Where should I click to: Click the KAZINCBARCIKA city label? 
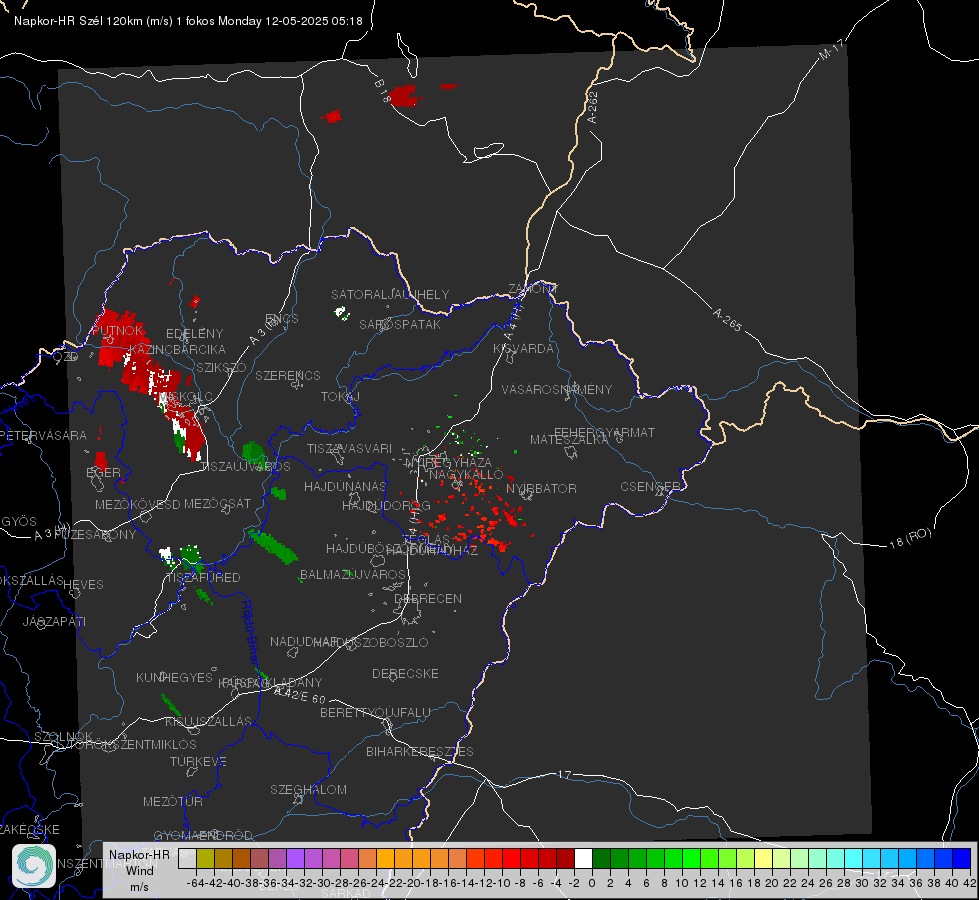click(x=177, y=349)
